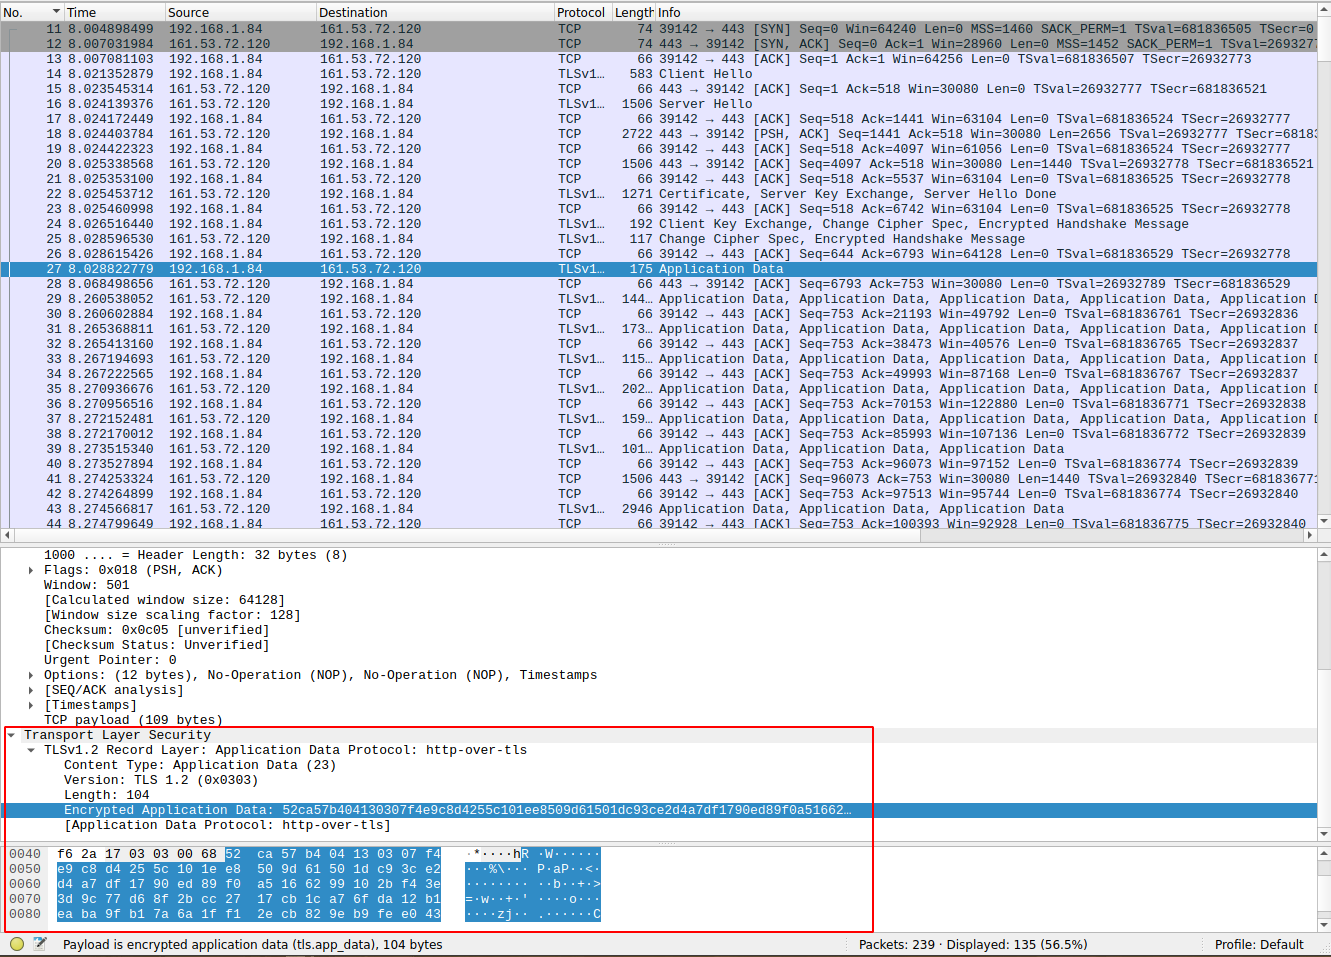Click the No. column sort arrow
Image resolution: width=1331 pixels, height=957 pixels.
click(x=55, y=12)
